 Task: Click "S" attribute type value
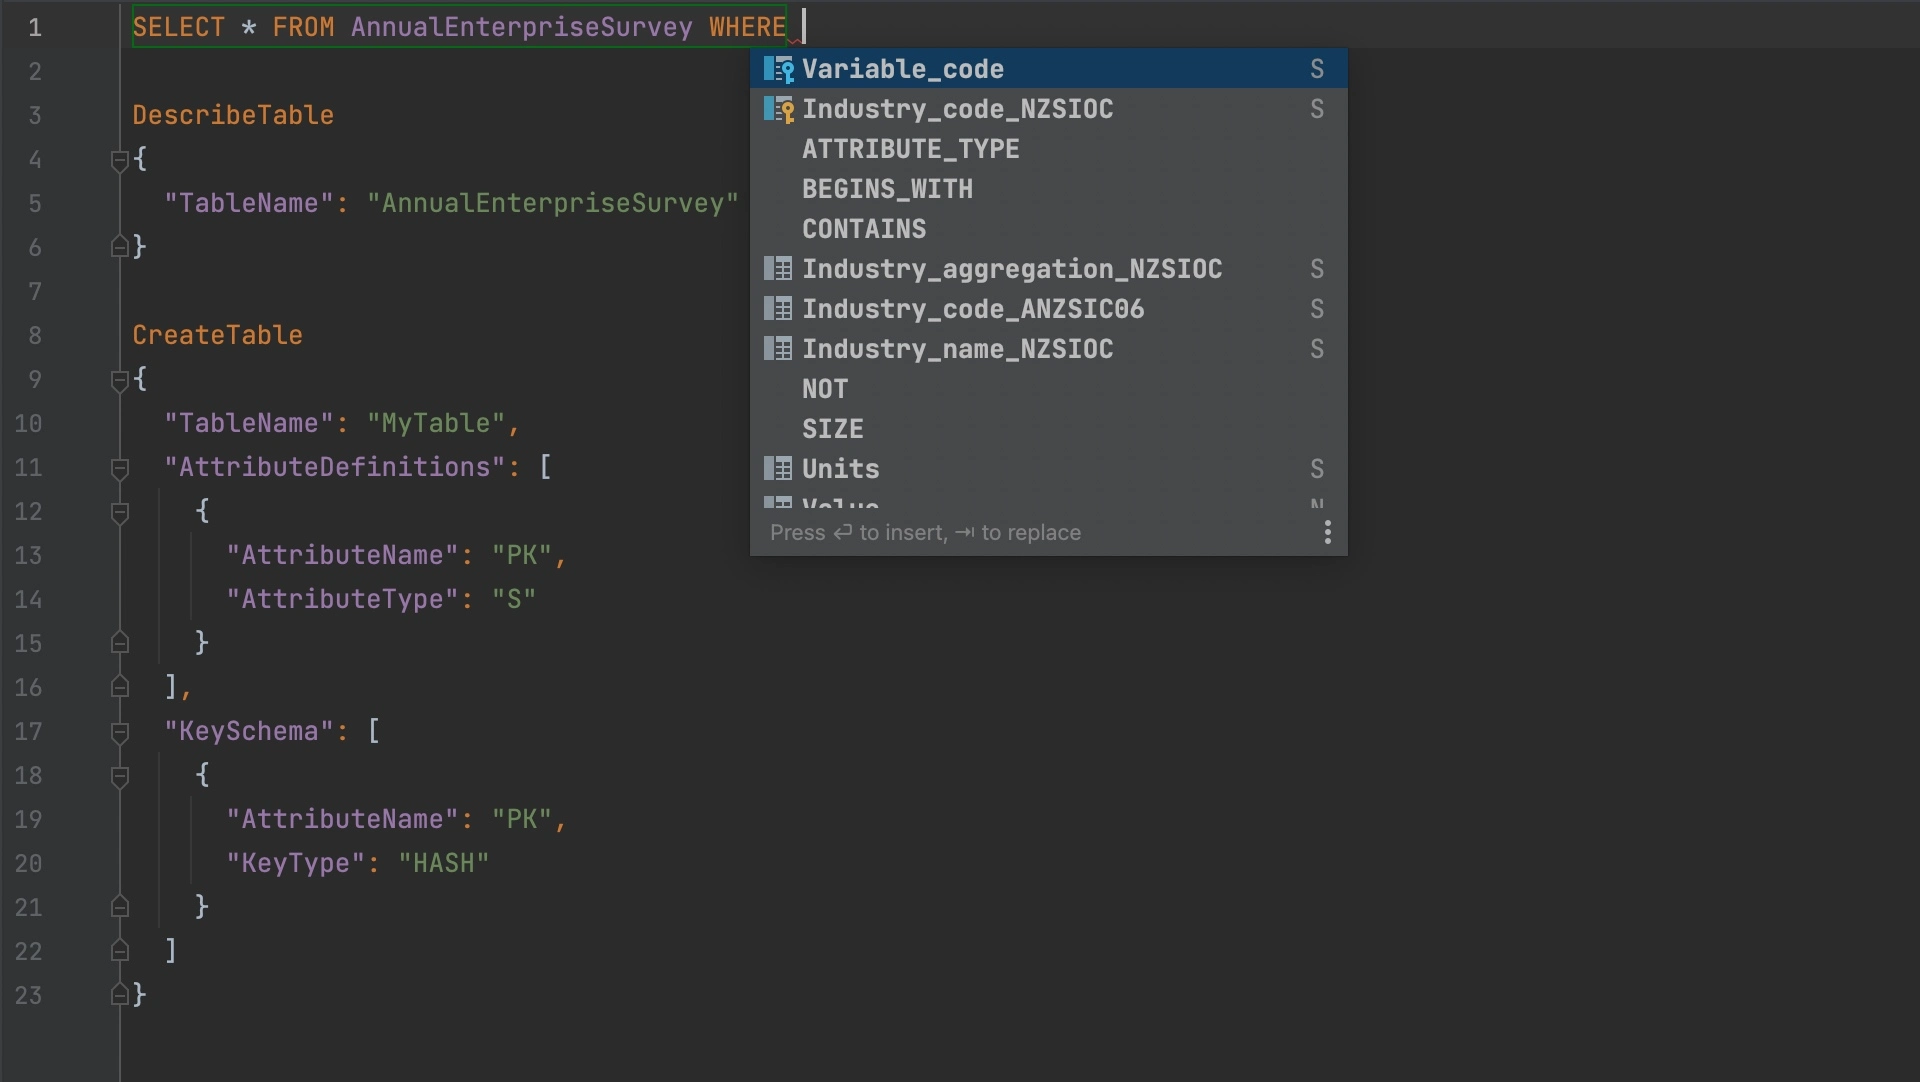513,599
